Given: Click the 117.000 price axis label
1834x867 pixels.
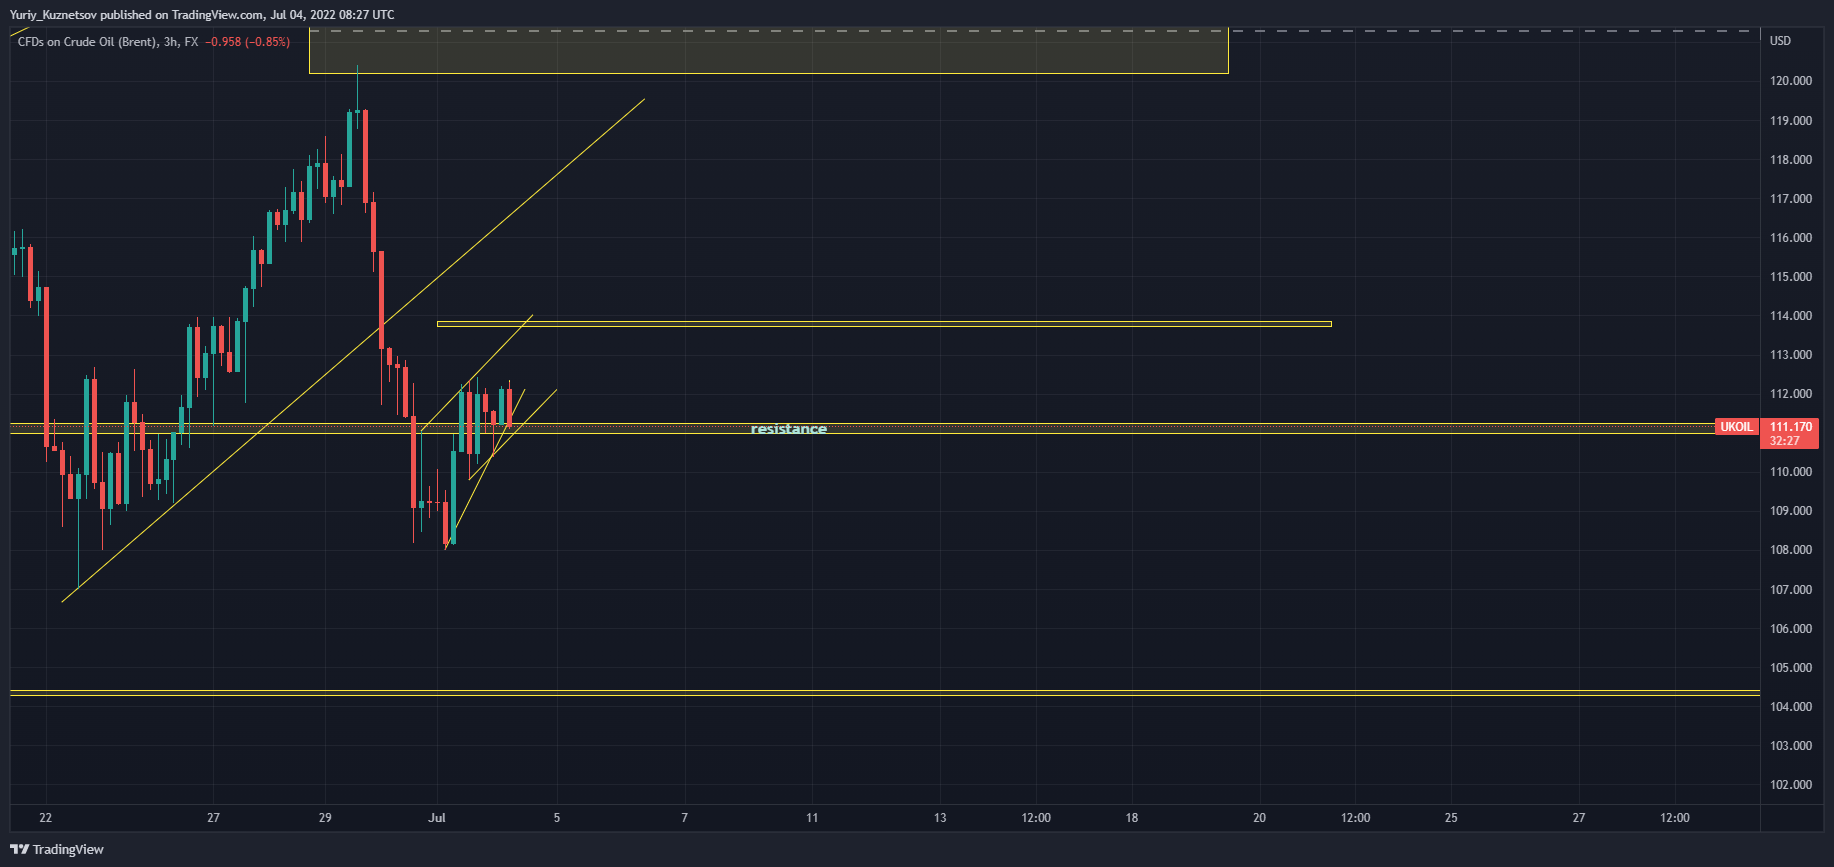Looking at the screenshot, I should pyautogui.click(x=1790, y=199).
